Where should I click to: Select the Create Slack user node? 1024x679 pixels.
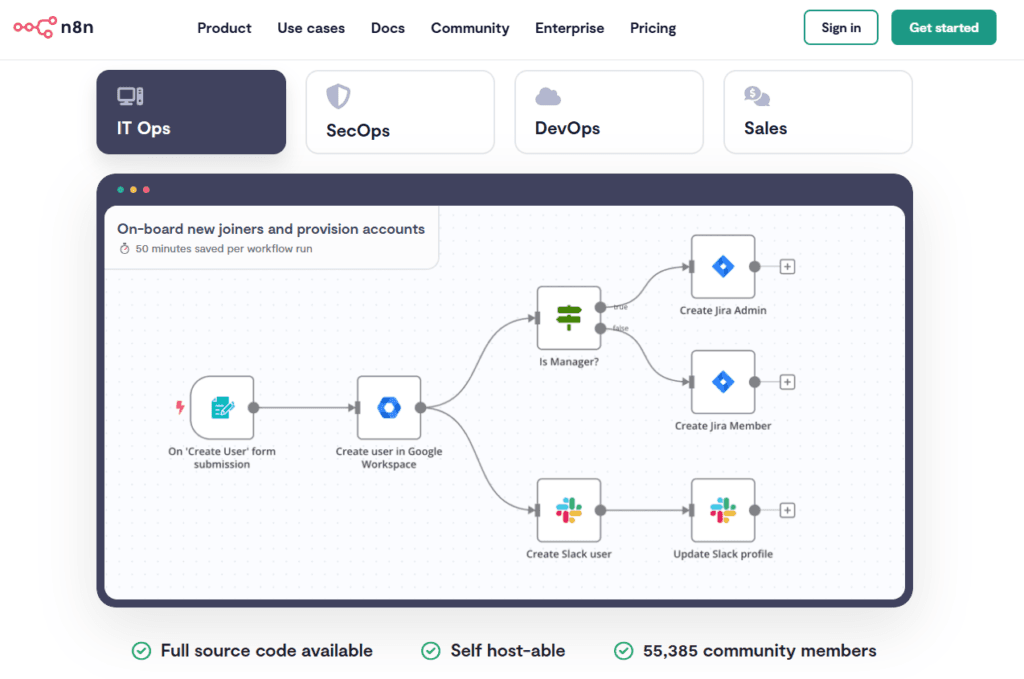[569, 510]
